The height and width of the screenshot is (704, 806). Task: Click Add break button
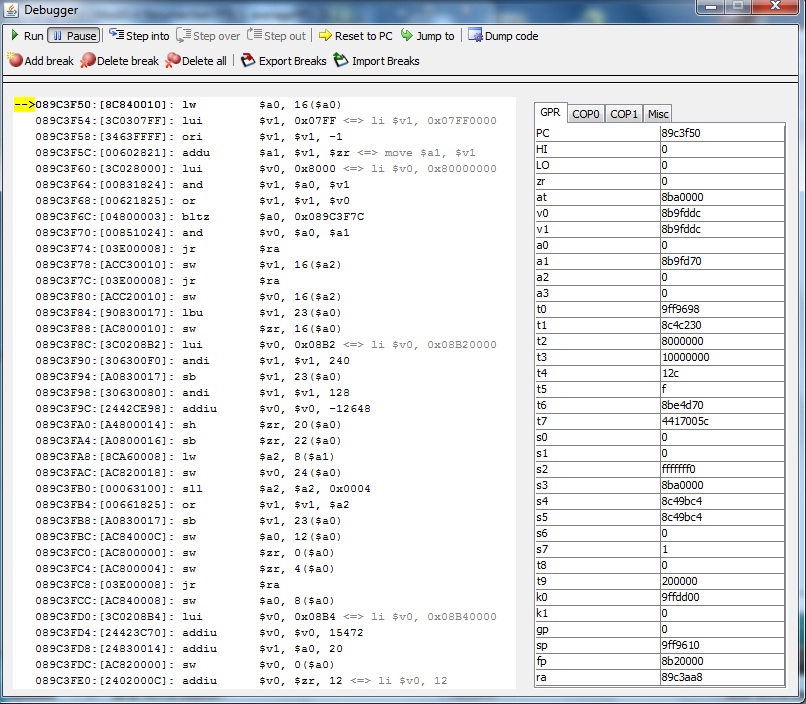(40, 61)
